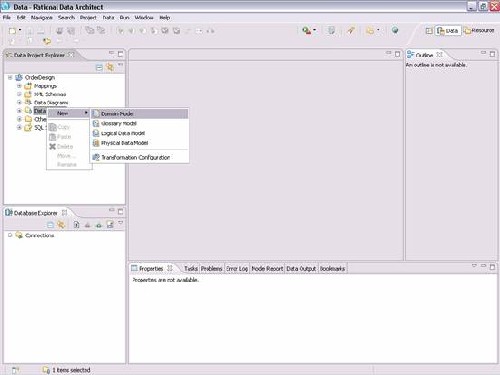
Task: Maximize the Data Project Explorer panel
Action: click(121, 54)
